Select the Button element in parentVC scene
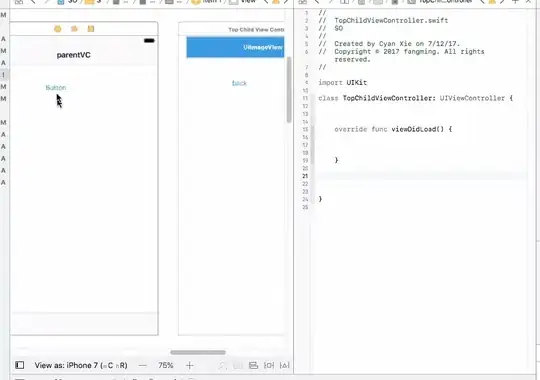Viewport: 540px width, 380px height. click(56, 88)
